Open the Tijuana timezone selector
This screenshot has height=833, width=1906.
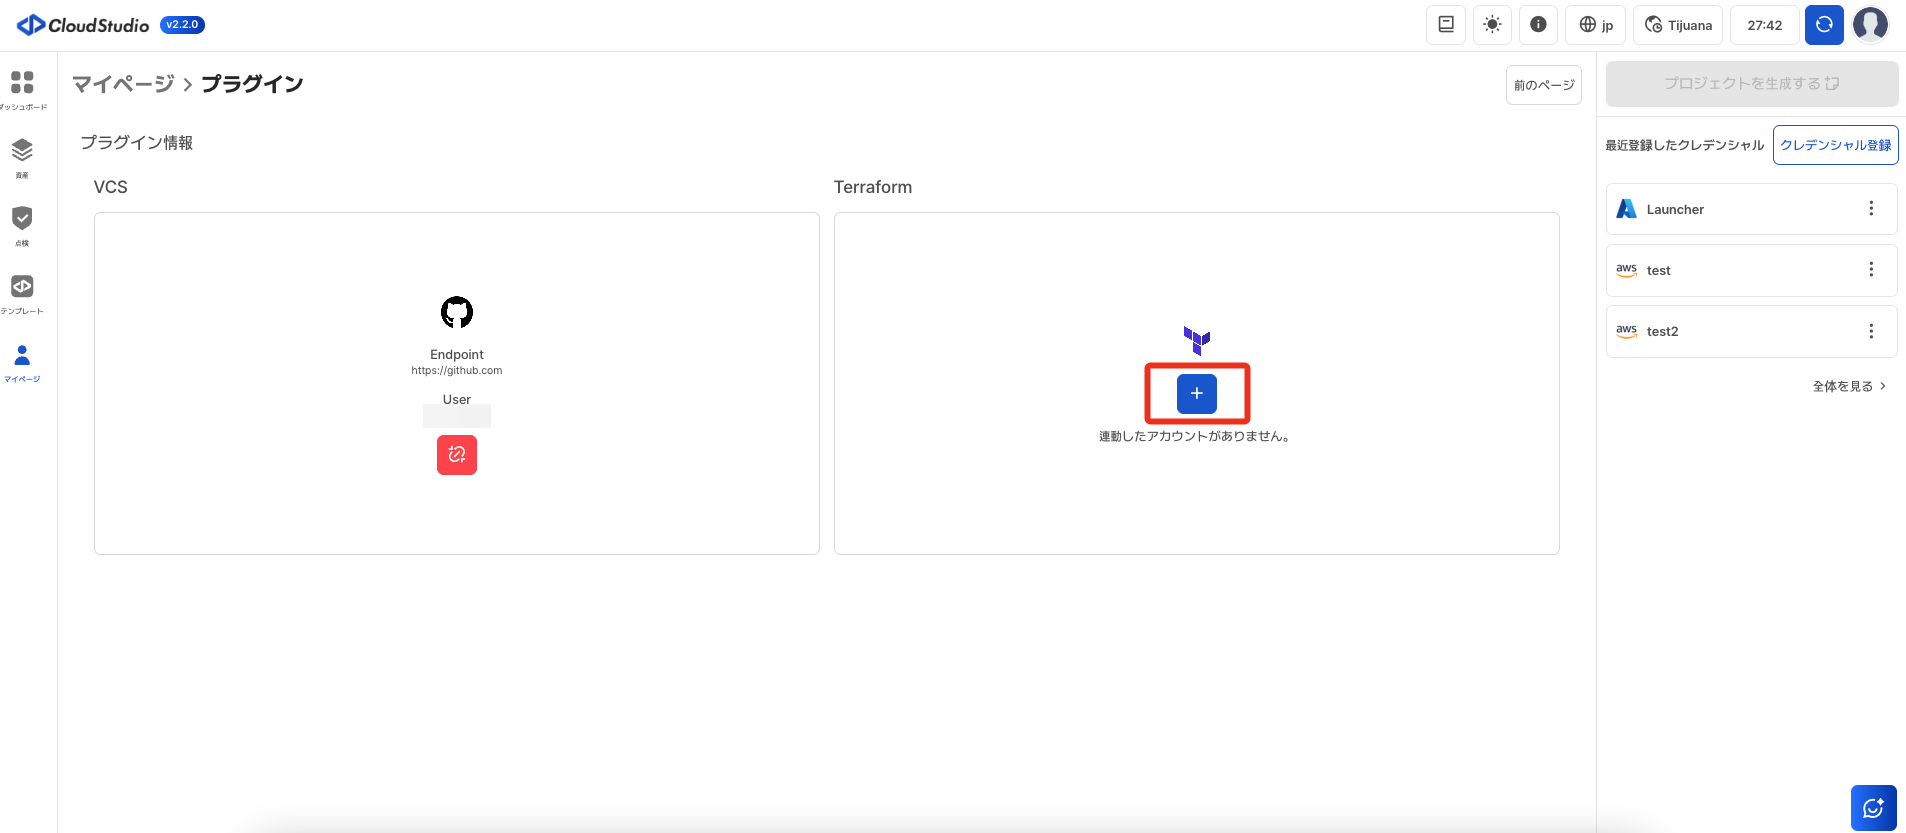pyautogui.click(x=1678, y=25)
